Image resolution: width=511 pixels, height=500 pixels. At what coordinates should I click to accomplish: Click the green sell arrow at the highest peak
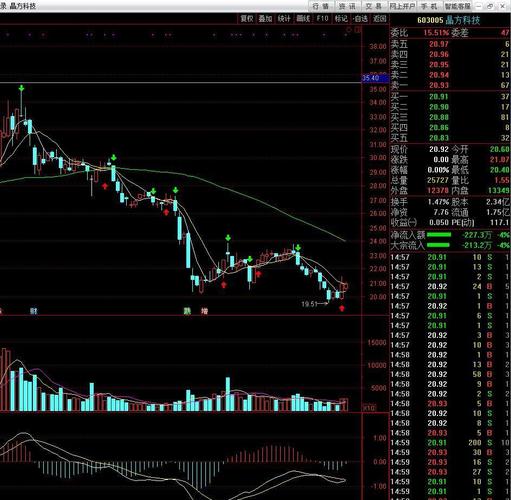tap(21, 88)
